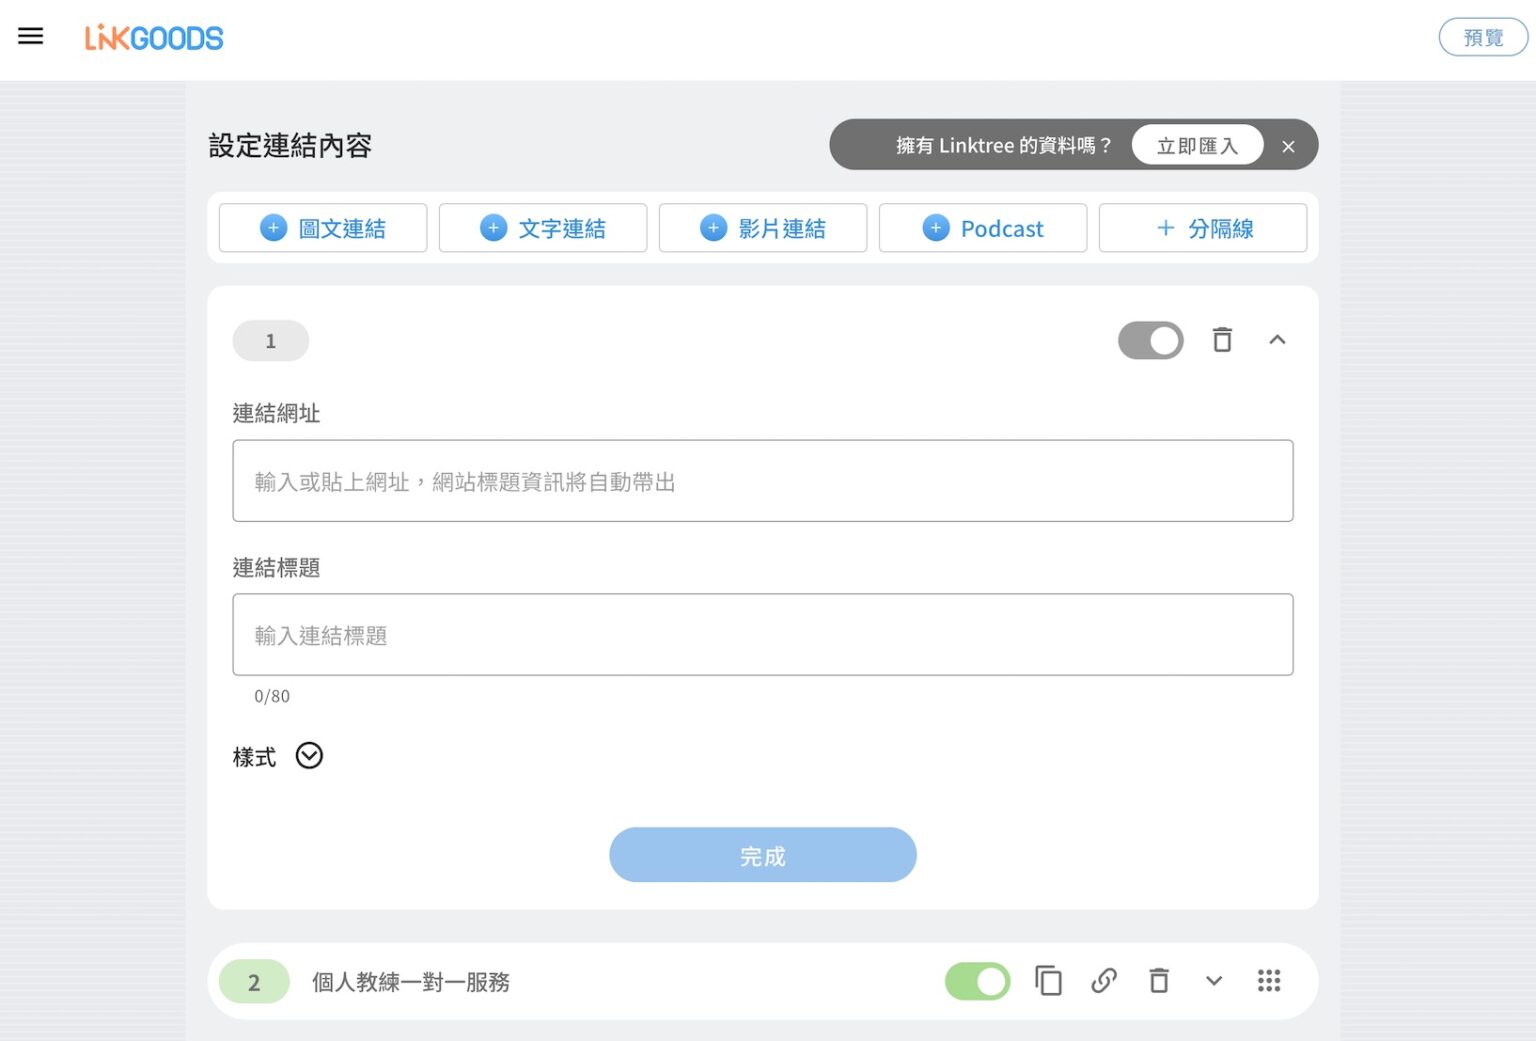Expand 個人教練一對一服務 with the down chevron
The width and height of the screenshot is (1536, 1041).
coord(1214,981)
